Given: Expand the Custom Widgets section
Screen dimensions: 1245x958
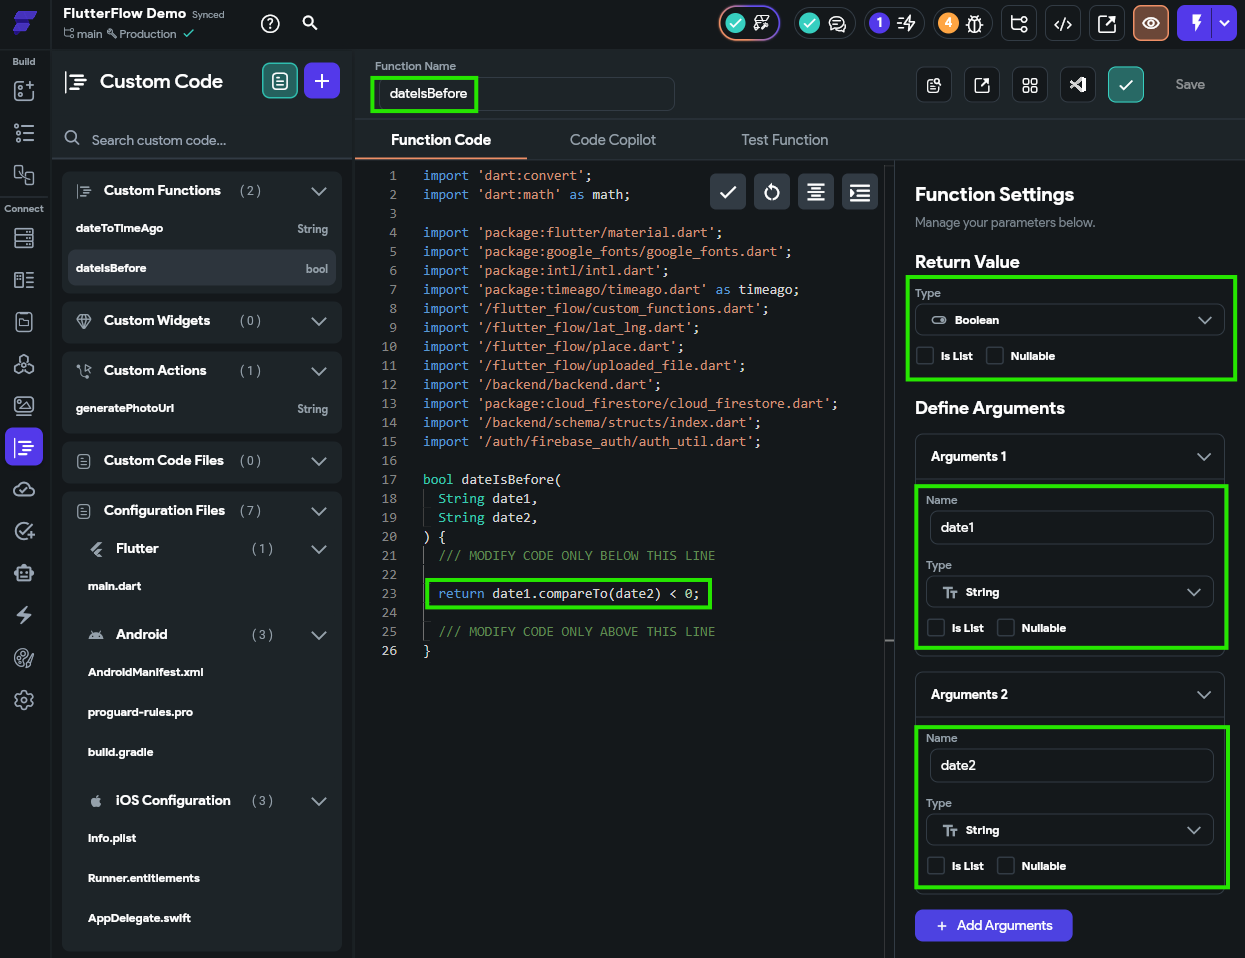Looking at the screenshot, I should coord(319,321).
